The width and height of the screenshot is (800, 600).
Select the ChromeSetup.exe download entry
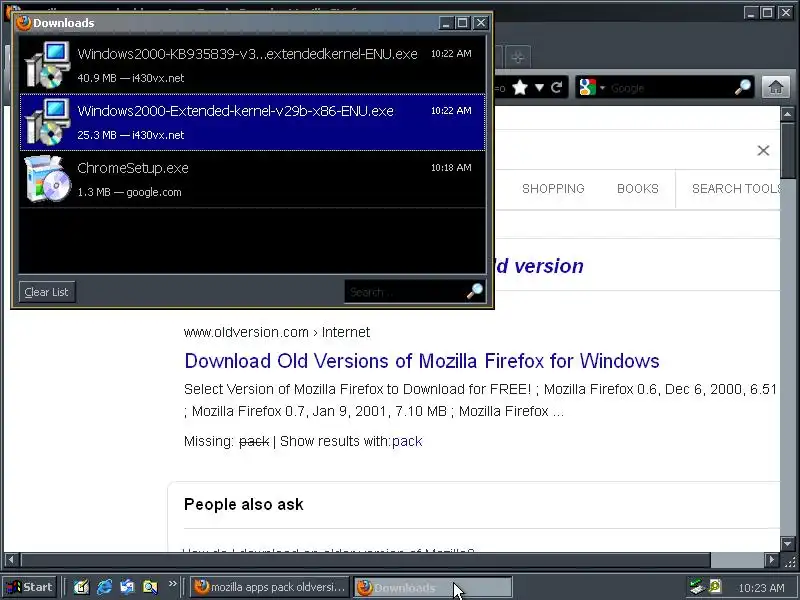coord(253,179)
